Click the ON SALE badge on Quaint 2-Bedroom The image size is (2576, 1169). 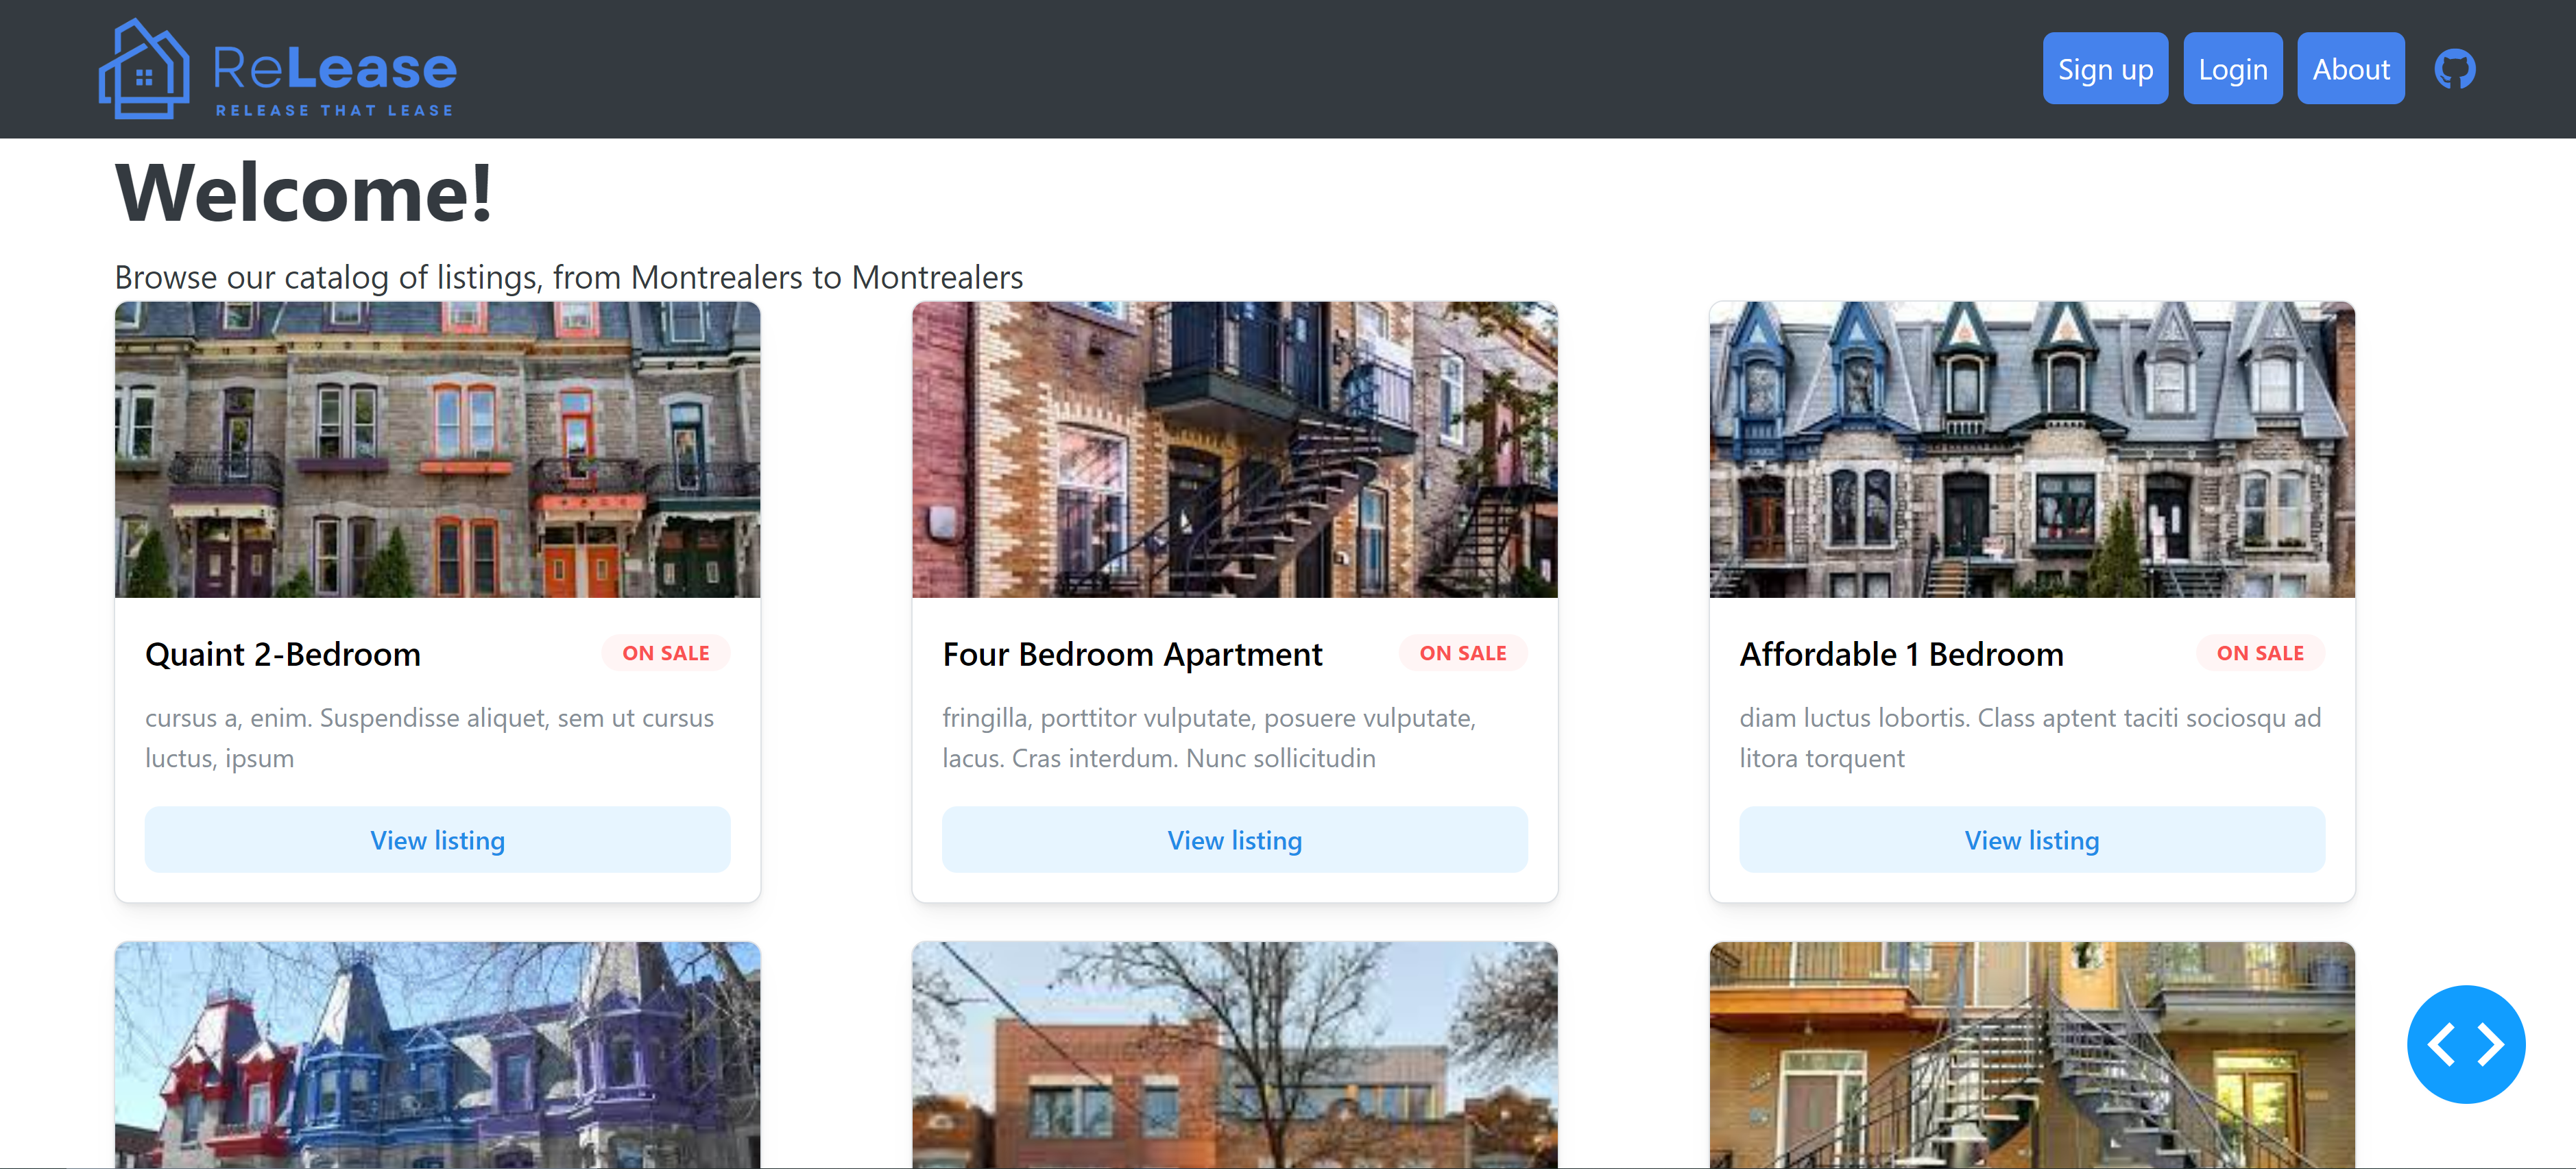665,653
